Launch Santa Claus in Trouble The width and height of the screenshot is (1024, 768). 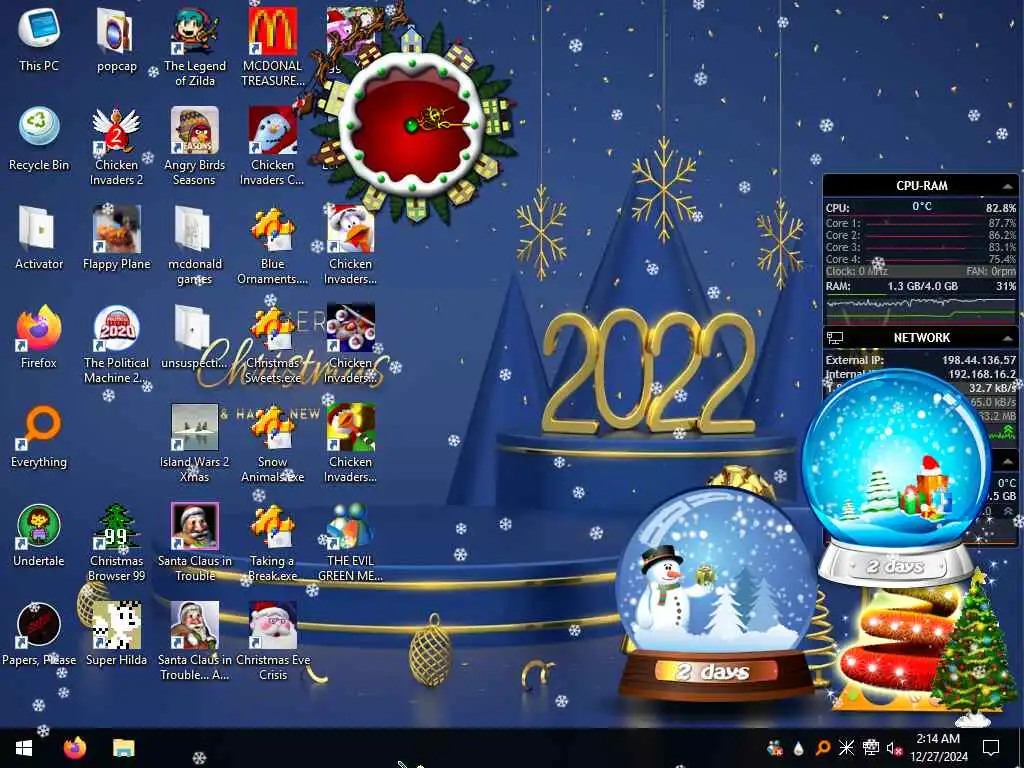point(195,542)
